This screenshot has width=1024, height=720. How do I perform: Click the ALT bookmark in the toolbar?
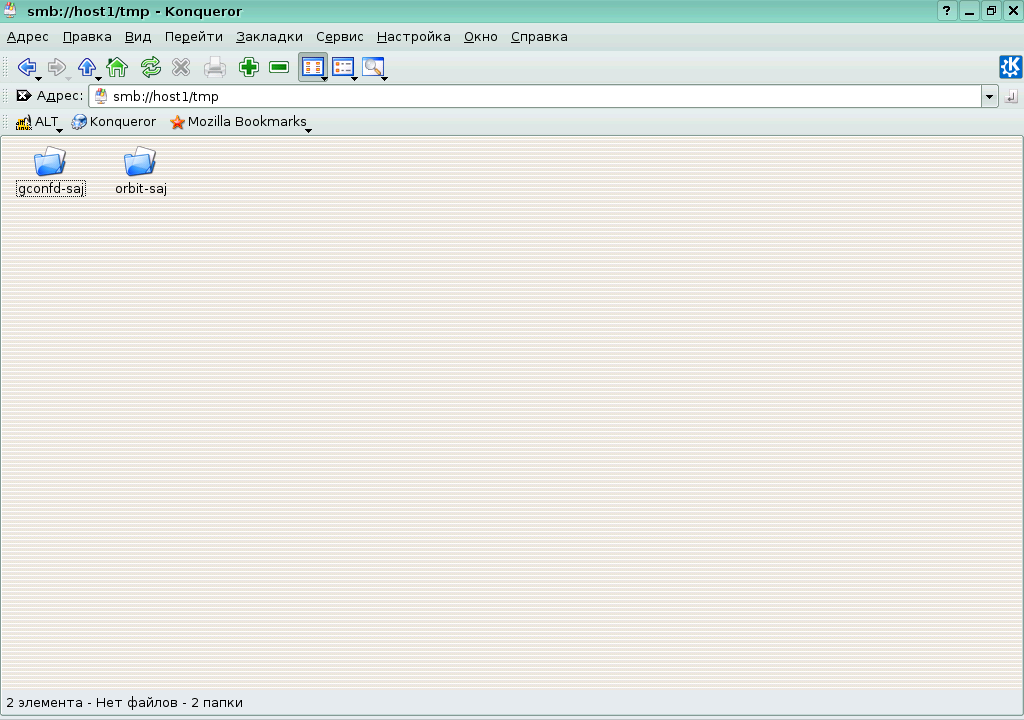(38, 121)
